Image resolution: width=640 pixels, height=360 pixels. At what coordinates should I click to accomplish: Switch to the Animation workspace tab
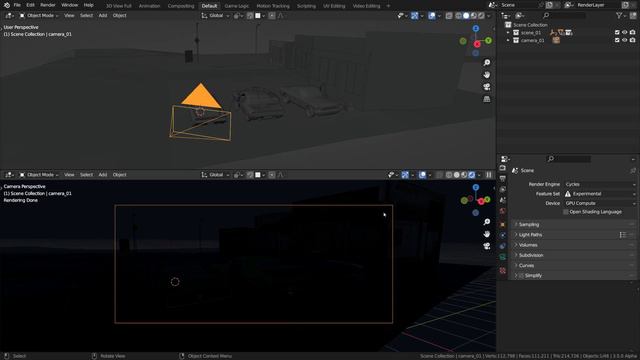[149, 6]
